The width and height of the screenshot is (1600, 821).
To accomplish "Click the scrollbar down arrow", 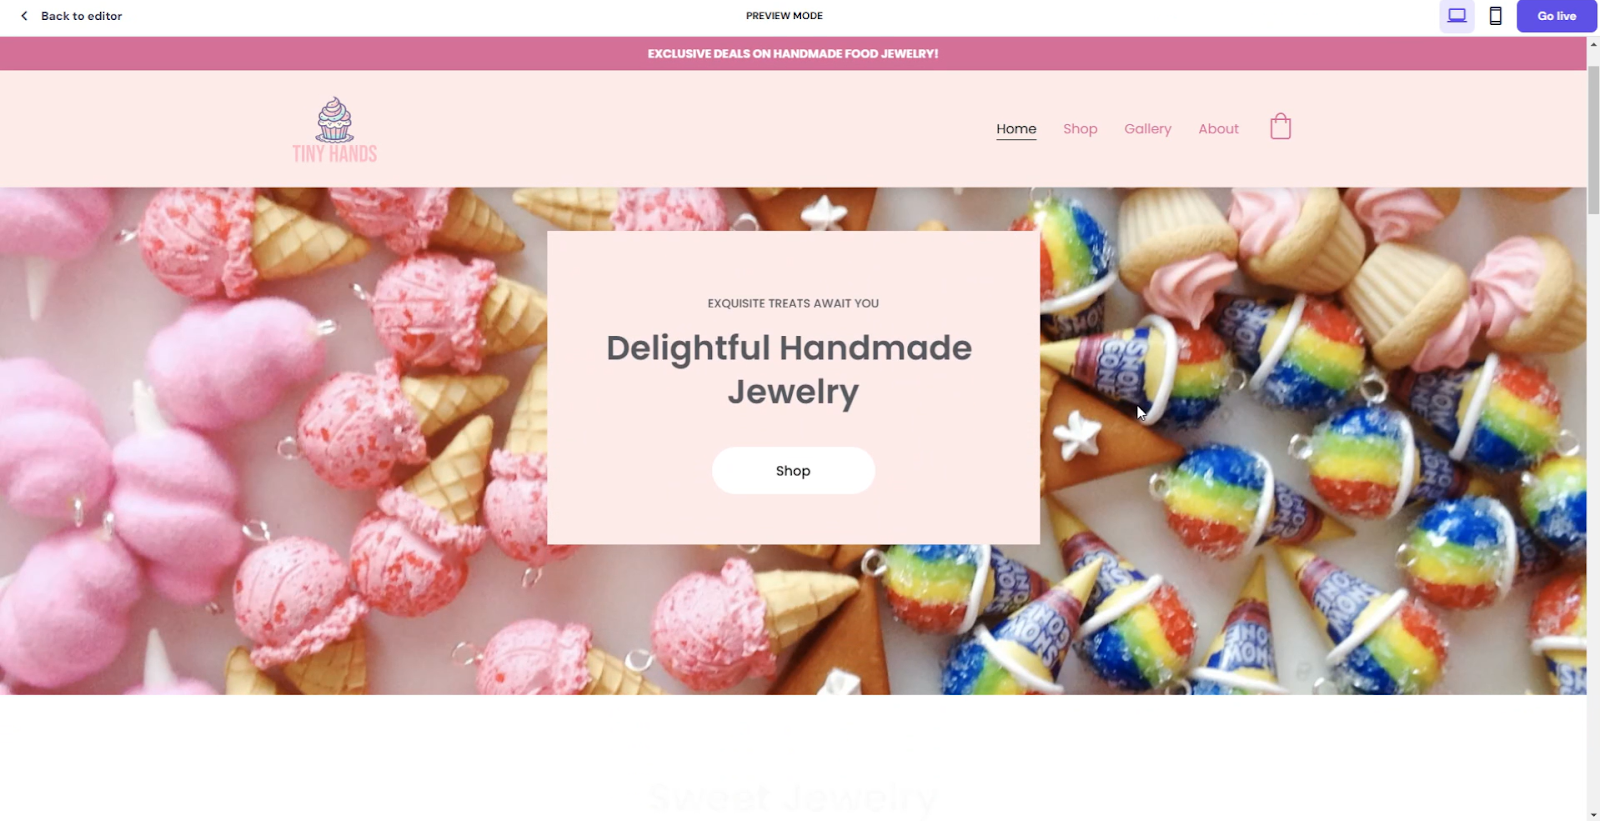I will click(1593, 814).
